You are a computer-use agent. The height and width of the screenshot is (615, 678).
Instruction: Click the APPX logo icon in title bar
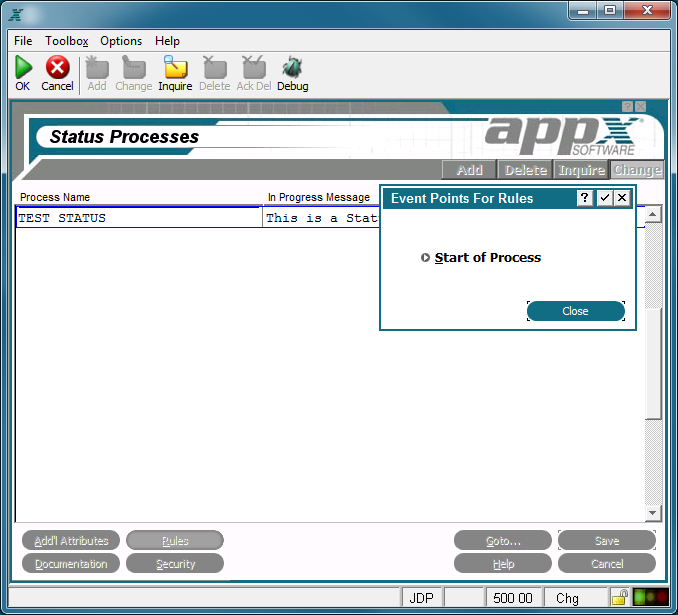click(16, 14)
